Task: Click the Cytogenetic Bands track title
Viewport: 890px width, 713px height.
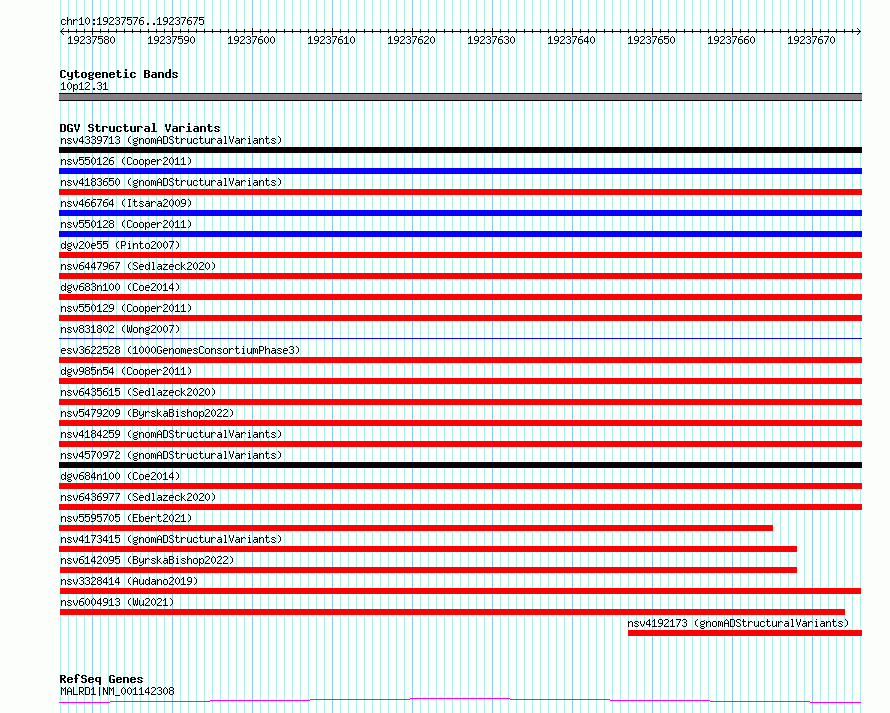Action: coord(119,74)
